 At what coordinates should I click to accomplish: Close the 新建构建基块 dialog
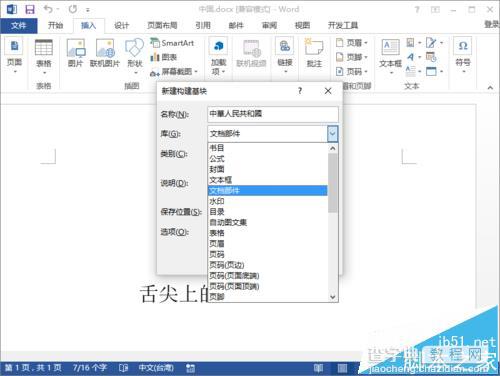(328, 91)
